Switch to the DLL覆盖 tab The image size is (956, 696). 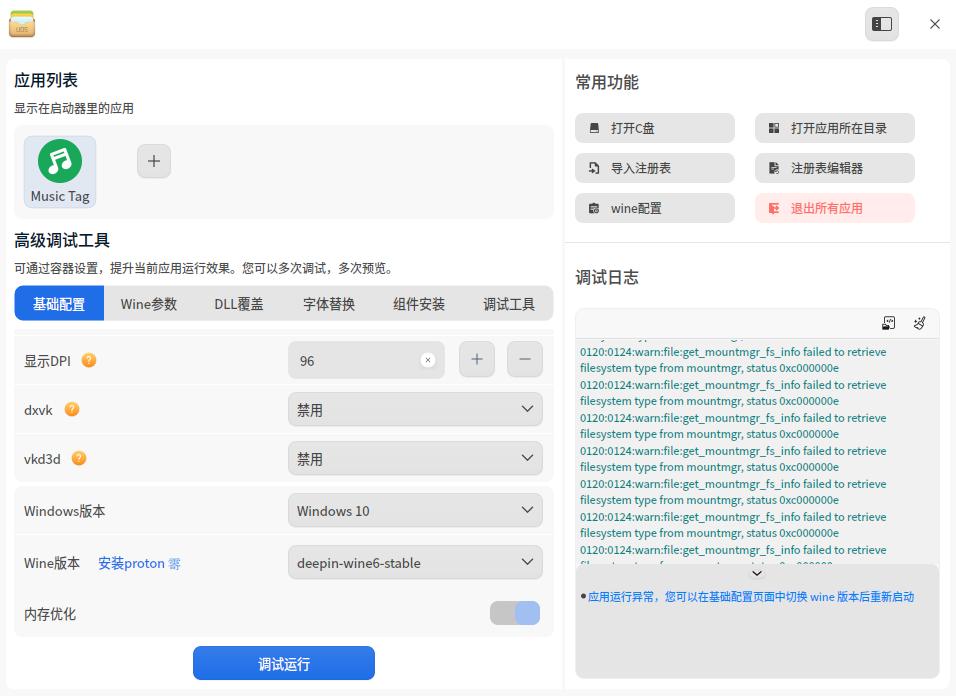pyautogui.click(x=239, y=304)
